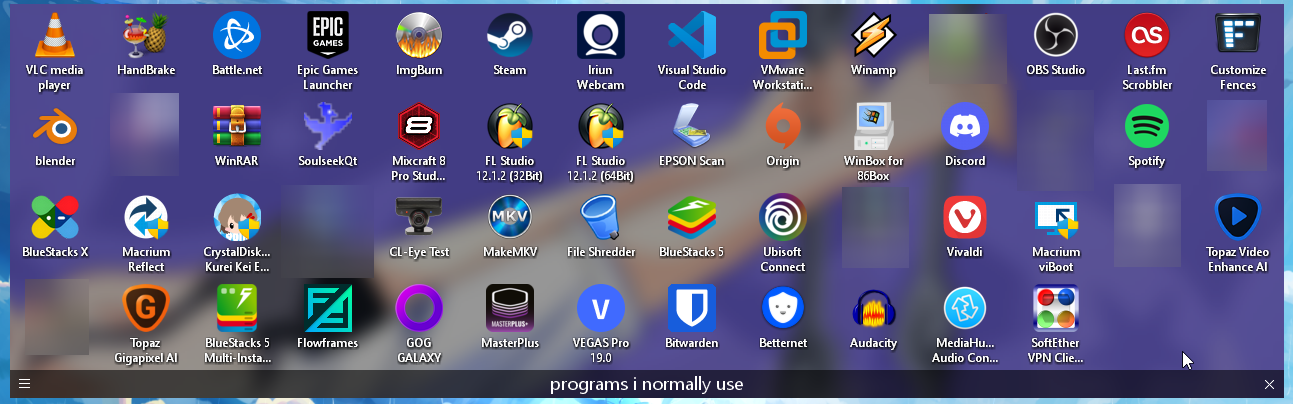The image size is (1293, 404).
Task: Open Topaz Gigapixel AI
Action: (x=146, y=310)
